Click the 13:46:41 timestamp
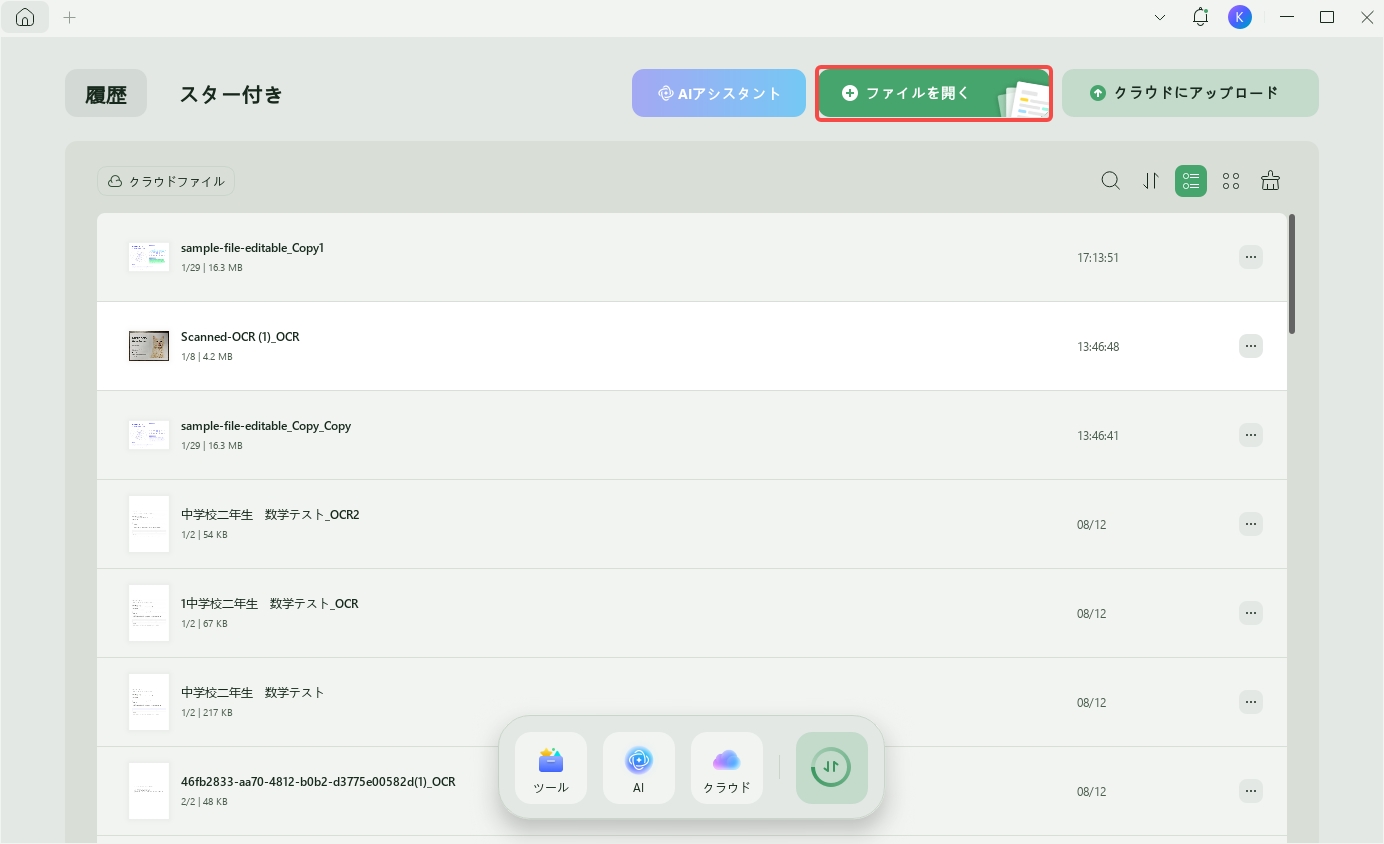Image resolution: width=1384 pixels, height=844 pixels. click(x=1098, y=436)
